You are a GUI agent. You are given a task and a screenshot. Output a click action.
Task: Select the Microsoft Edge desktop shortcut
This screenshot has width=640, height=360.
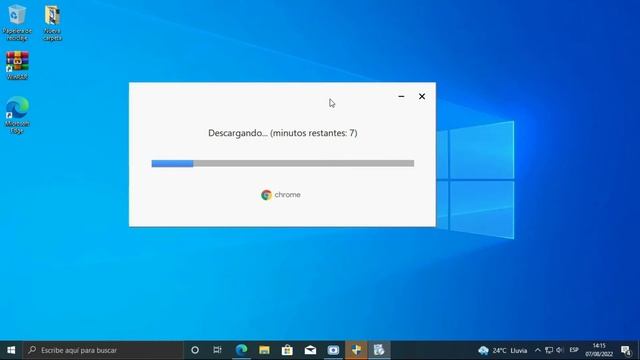(x=17, y=115)
